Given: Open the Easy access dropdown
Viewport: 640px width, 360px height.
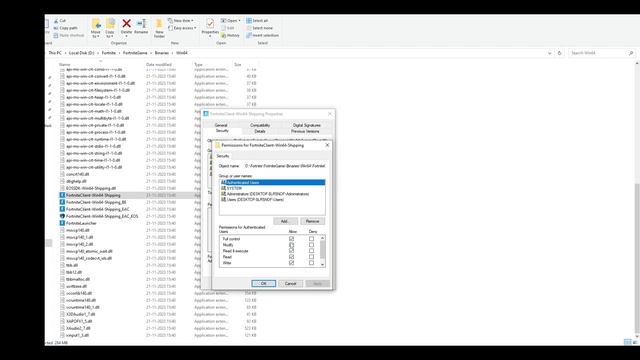Looking at the screenshot, I should click(x=182, y=28).
